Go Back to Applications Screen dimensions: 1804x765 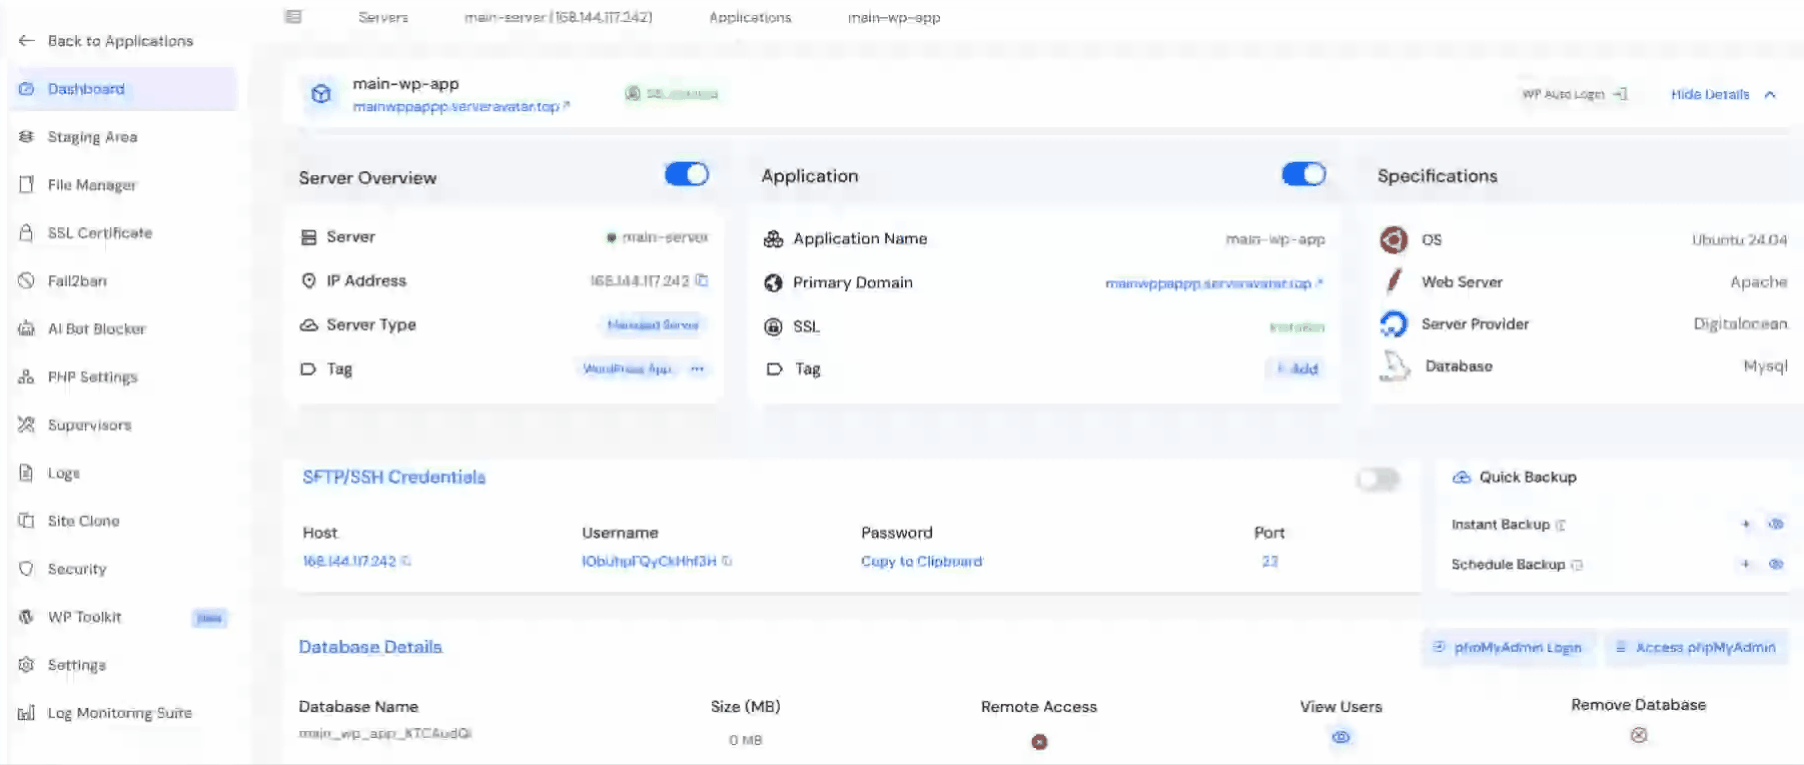pyautogui.click(x=106, y=41)
